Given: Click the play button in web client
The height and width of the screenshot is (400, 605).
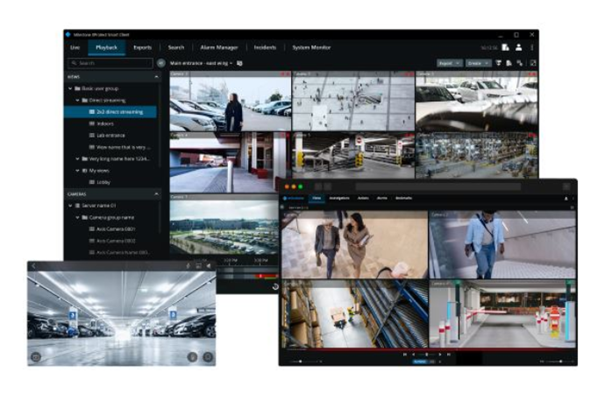Looking at the screenshot, I should click(428, 354).
